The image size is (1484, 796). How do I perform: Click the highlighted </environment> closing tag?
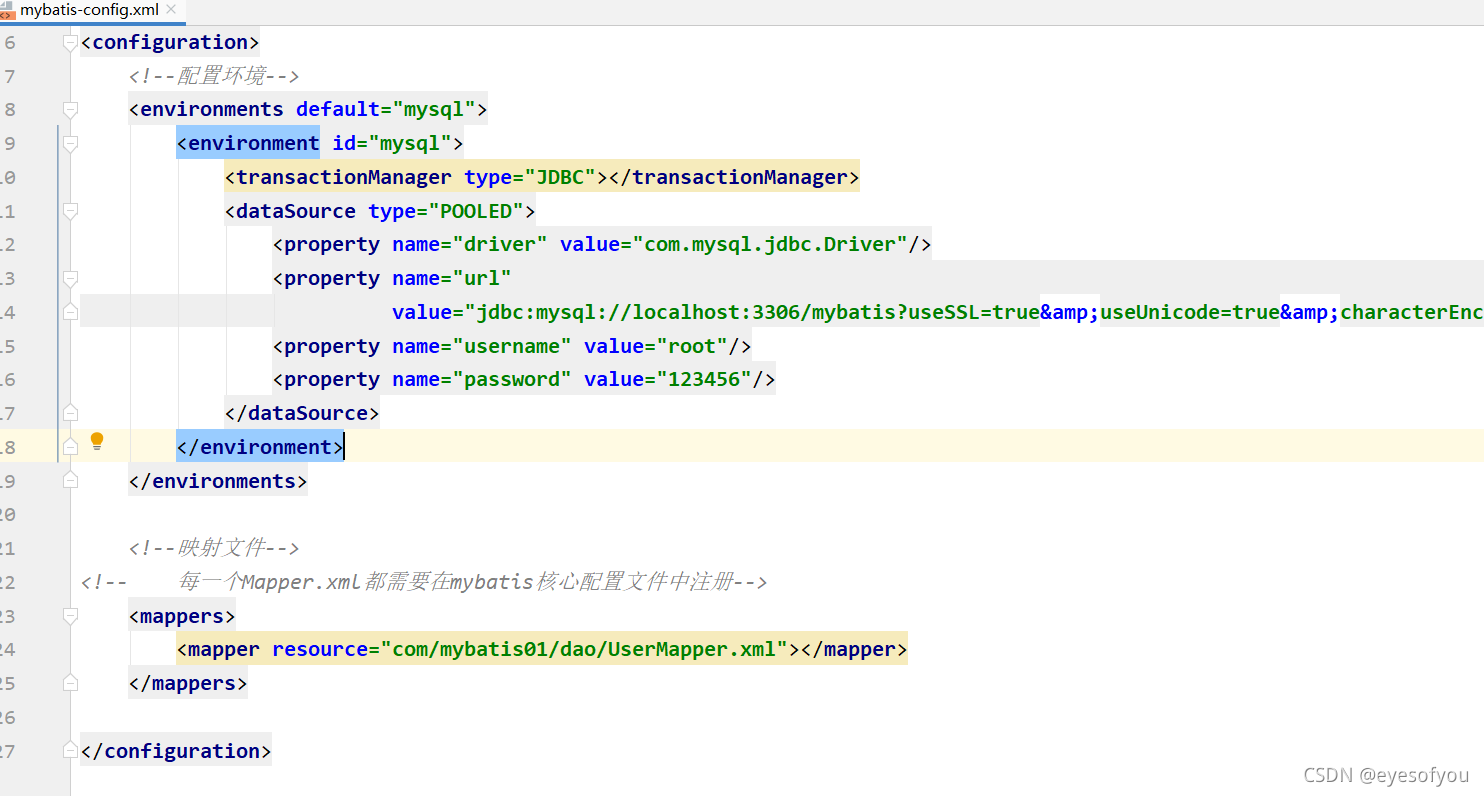click(260, 447)
